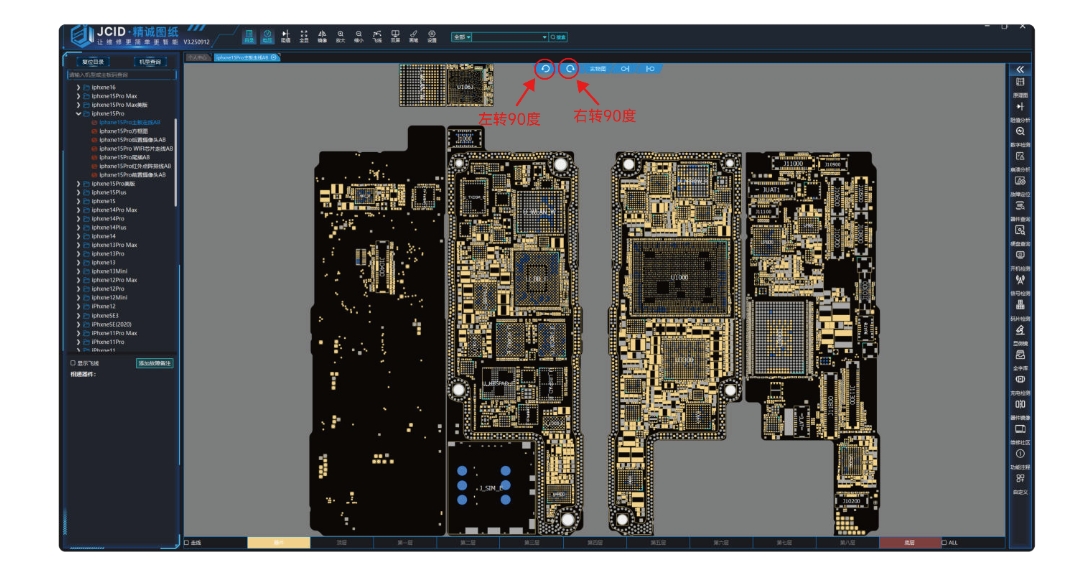
Task: Click the function notes info icon
Action: tap(1020, 454)
